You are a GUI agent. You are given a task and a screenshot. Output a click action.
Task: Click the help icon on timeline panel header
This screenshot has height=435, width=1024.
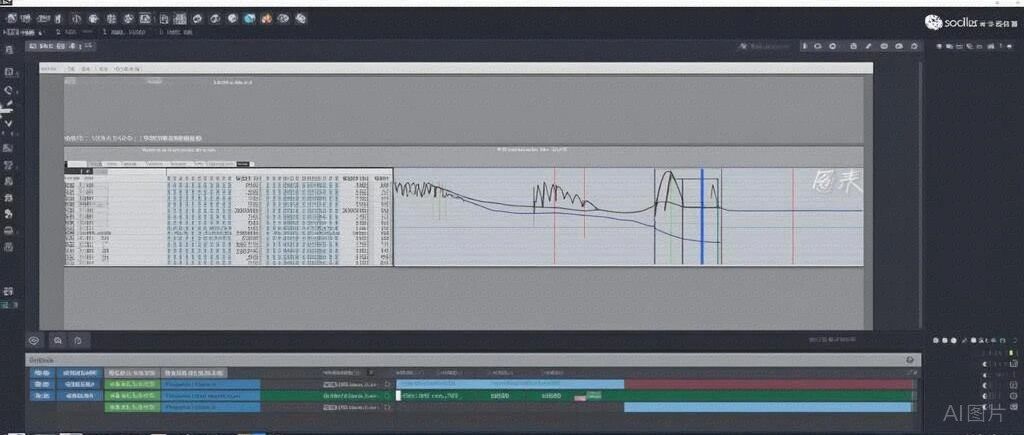(x=909, y=360)
